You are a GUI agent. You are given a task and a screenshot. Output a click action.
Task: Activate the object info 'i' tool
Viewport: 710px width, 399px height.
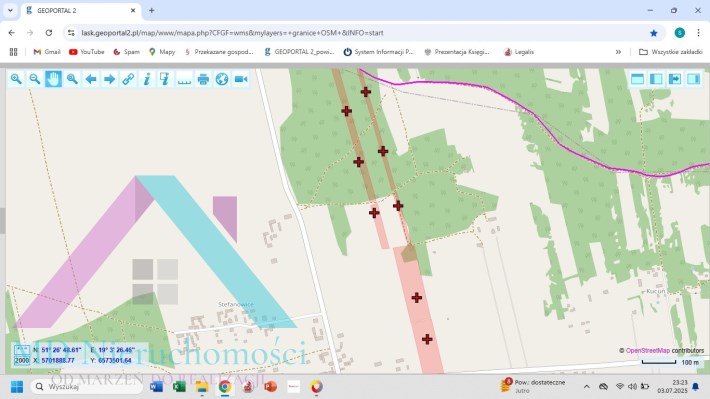[x=147, y=79]
